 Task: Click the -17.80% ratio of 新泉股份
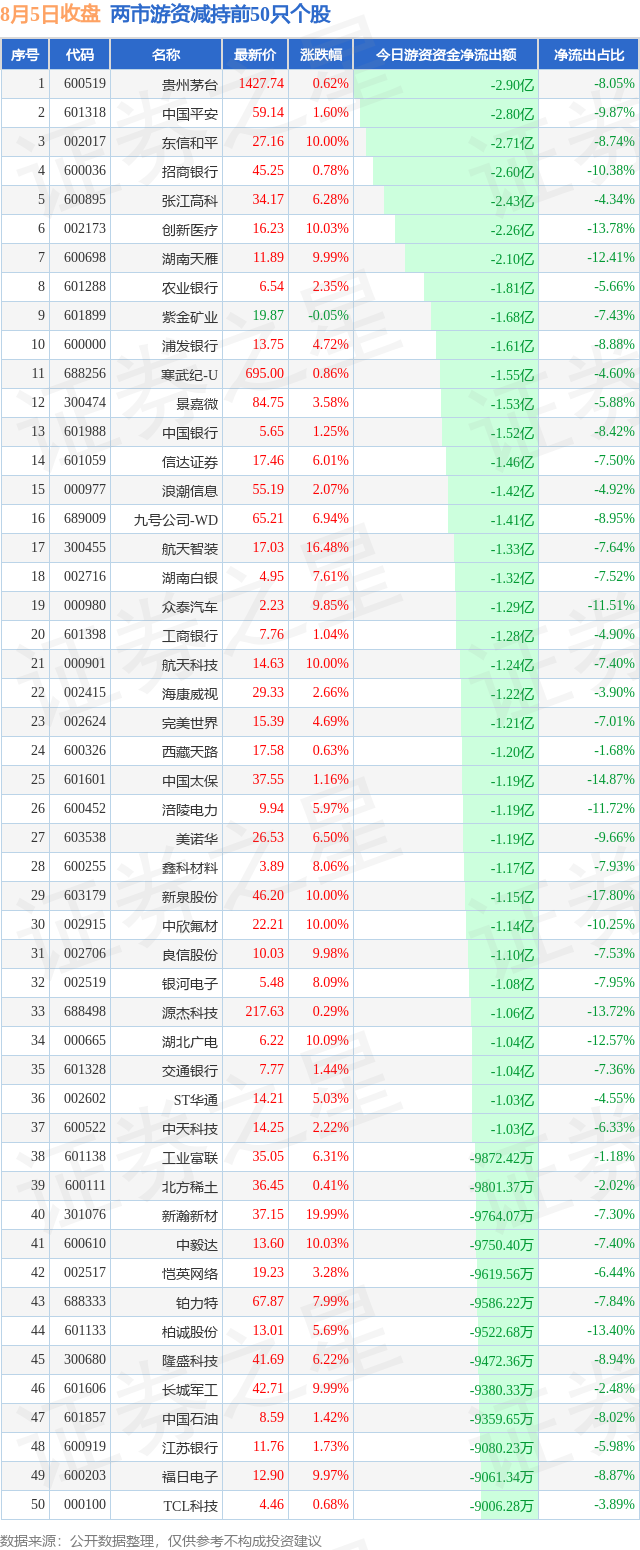tap(611, 896)
